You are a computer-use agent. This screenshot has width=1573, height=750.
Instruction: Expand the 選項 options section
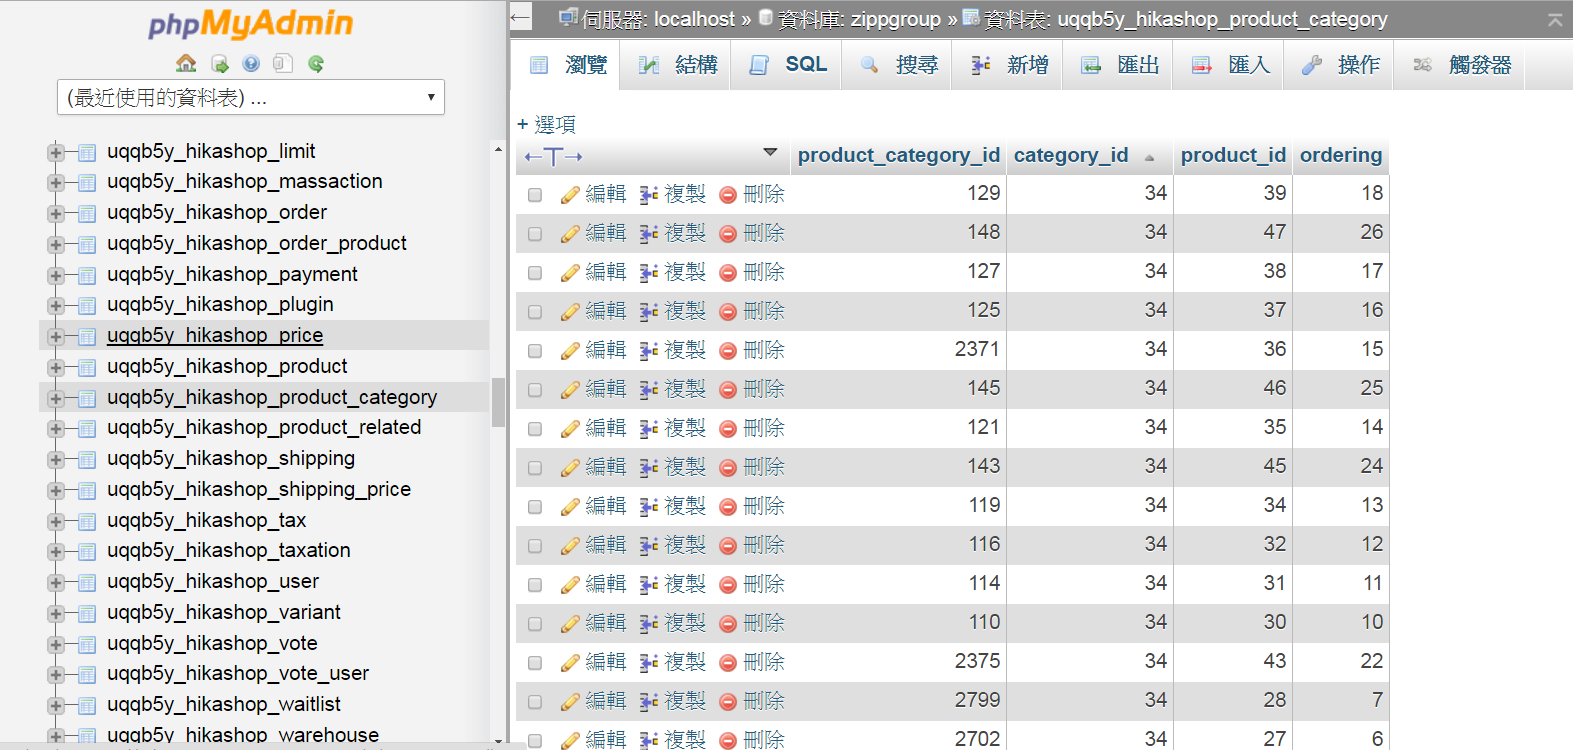[x=546, y=124]
